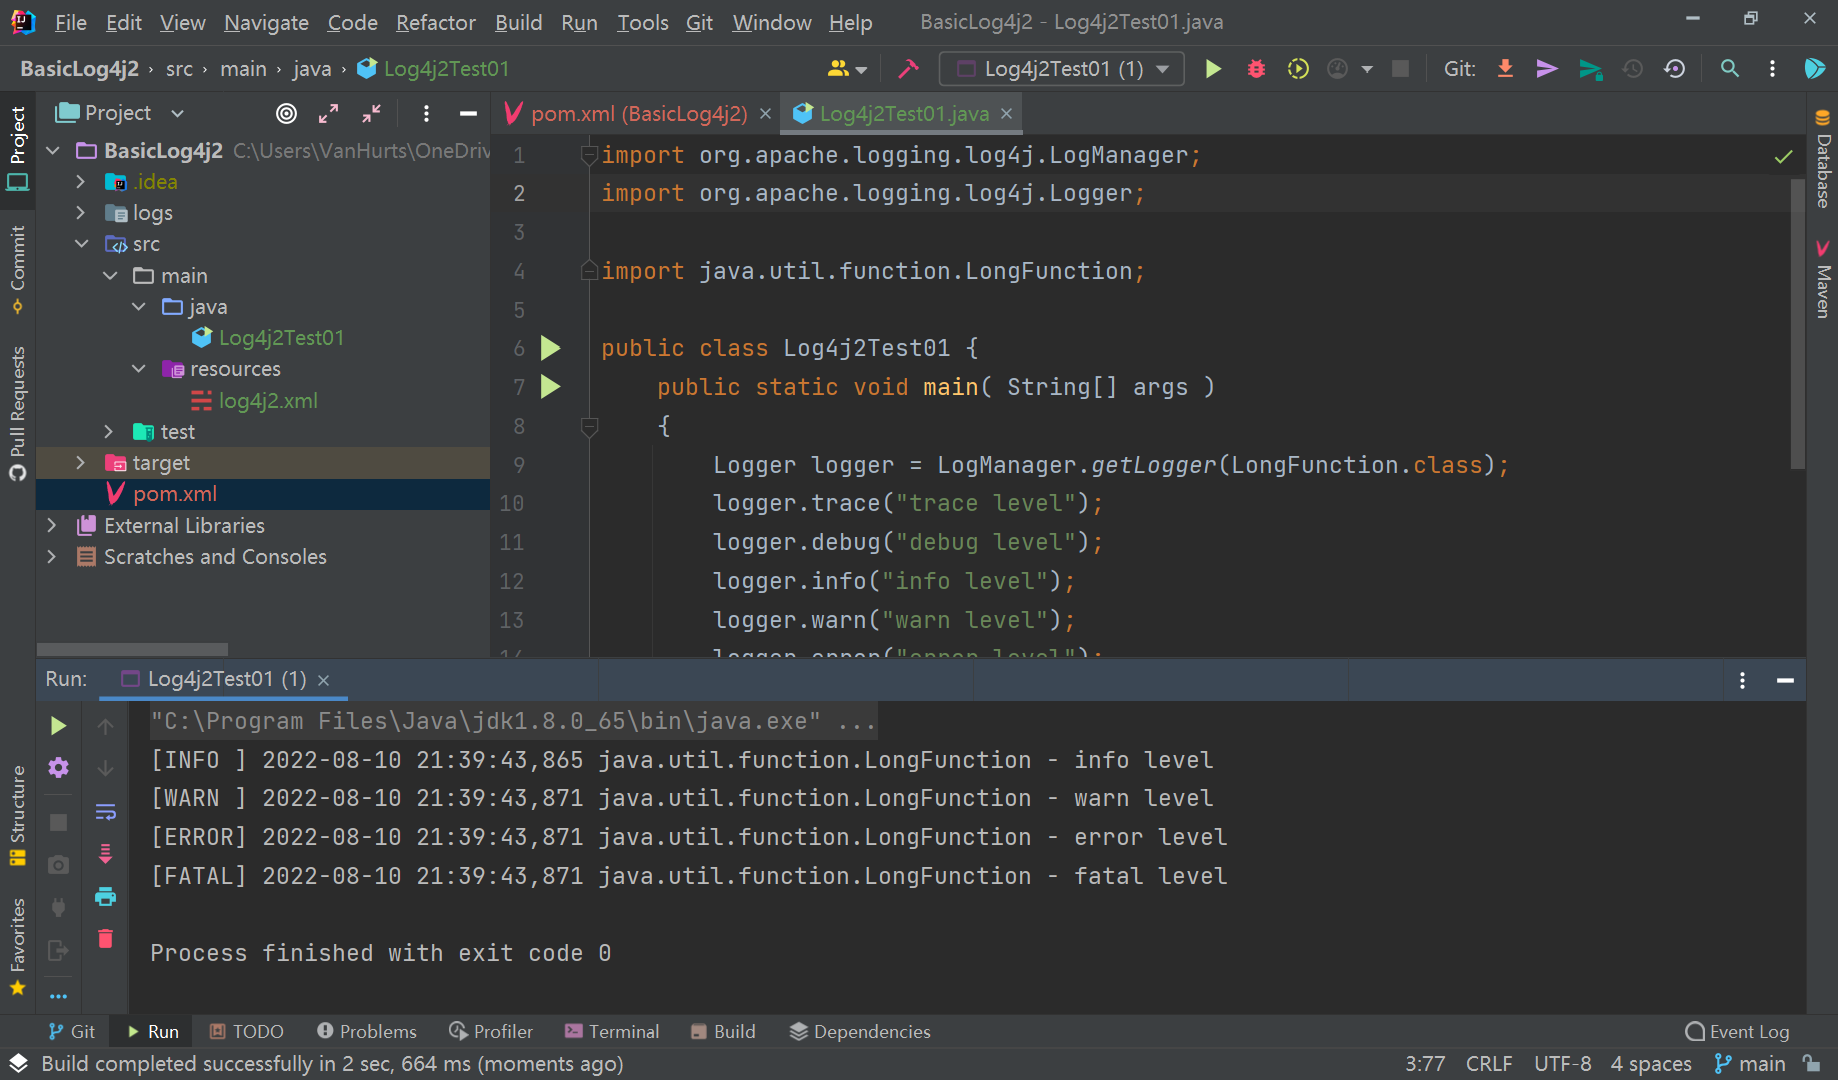
Task: Click the Project tree horizontal scrollbar
Action: [132, 650]
